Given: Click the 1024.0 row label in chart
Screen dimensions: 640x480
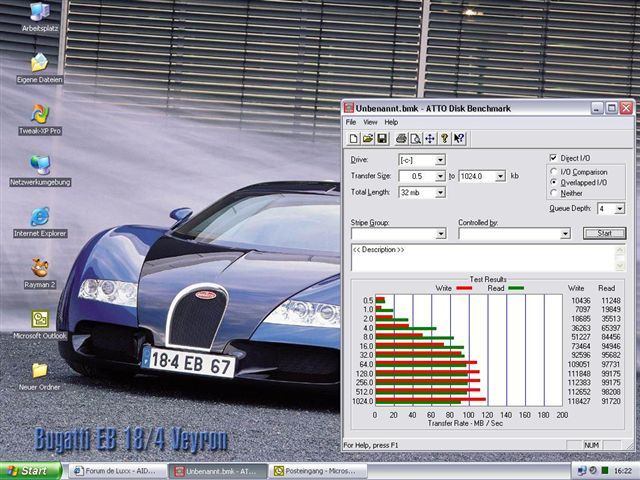Looking at the screenshot, I should [362, 401].
